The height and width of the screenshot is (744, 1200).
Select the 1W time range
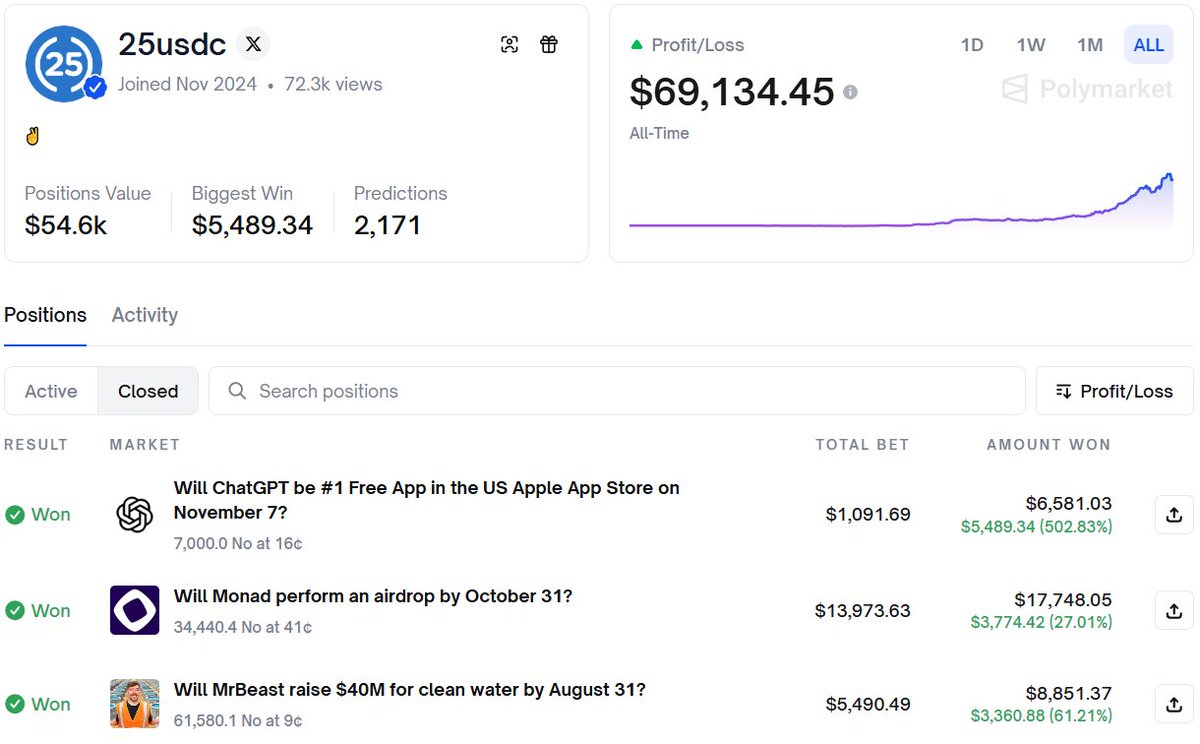[x=1031, y=45]
